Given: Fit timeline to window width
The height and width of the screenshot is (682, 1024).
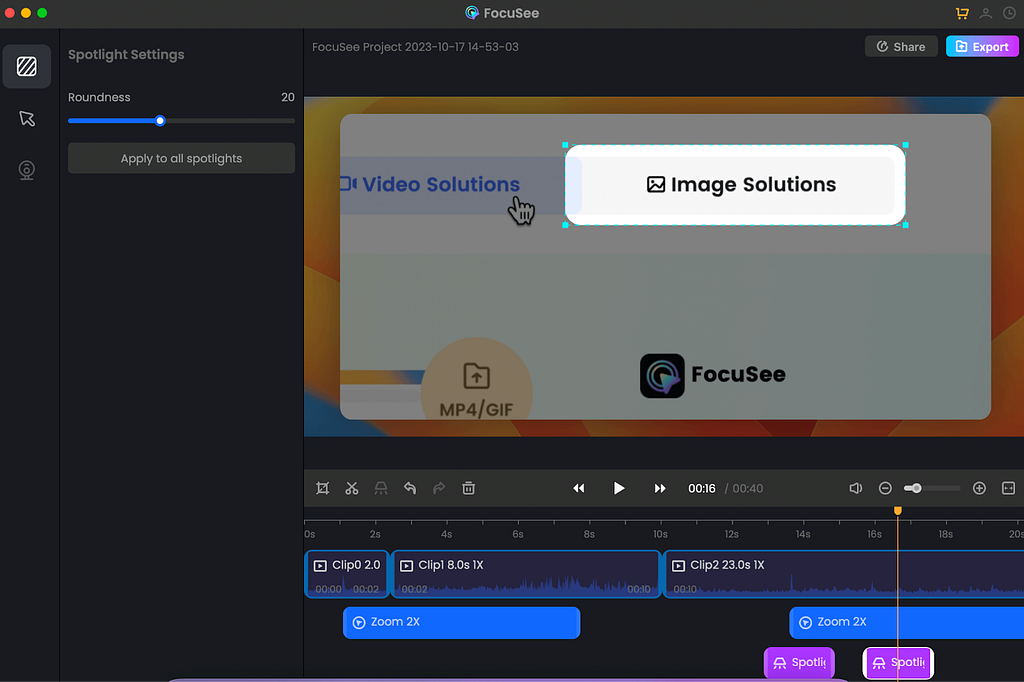Looking at the screenshot, I should tap(1008, 488).
